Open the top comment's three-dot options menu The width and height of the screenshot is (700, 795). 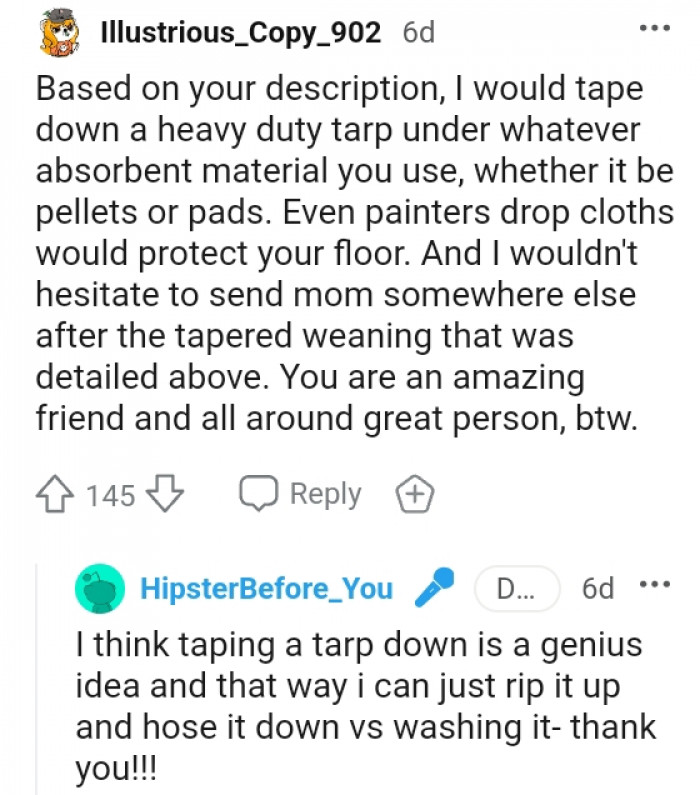pyautogui.click(x=656, y=29)
